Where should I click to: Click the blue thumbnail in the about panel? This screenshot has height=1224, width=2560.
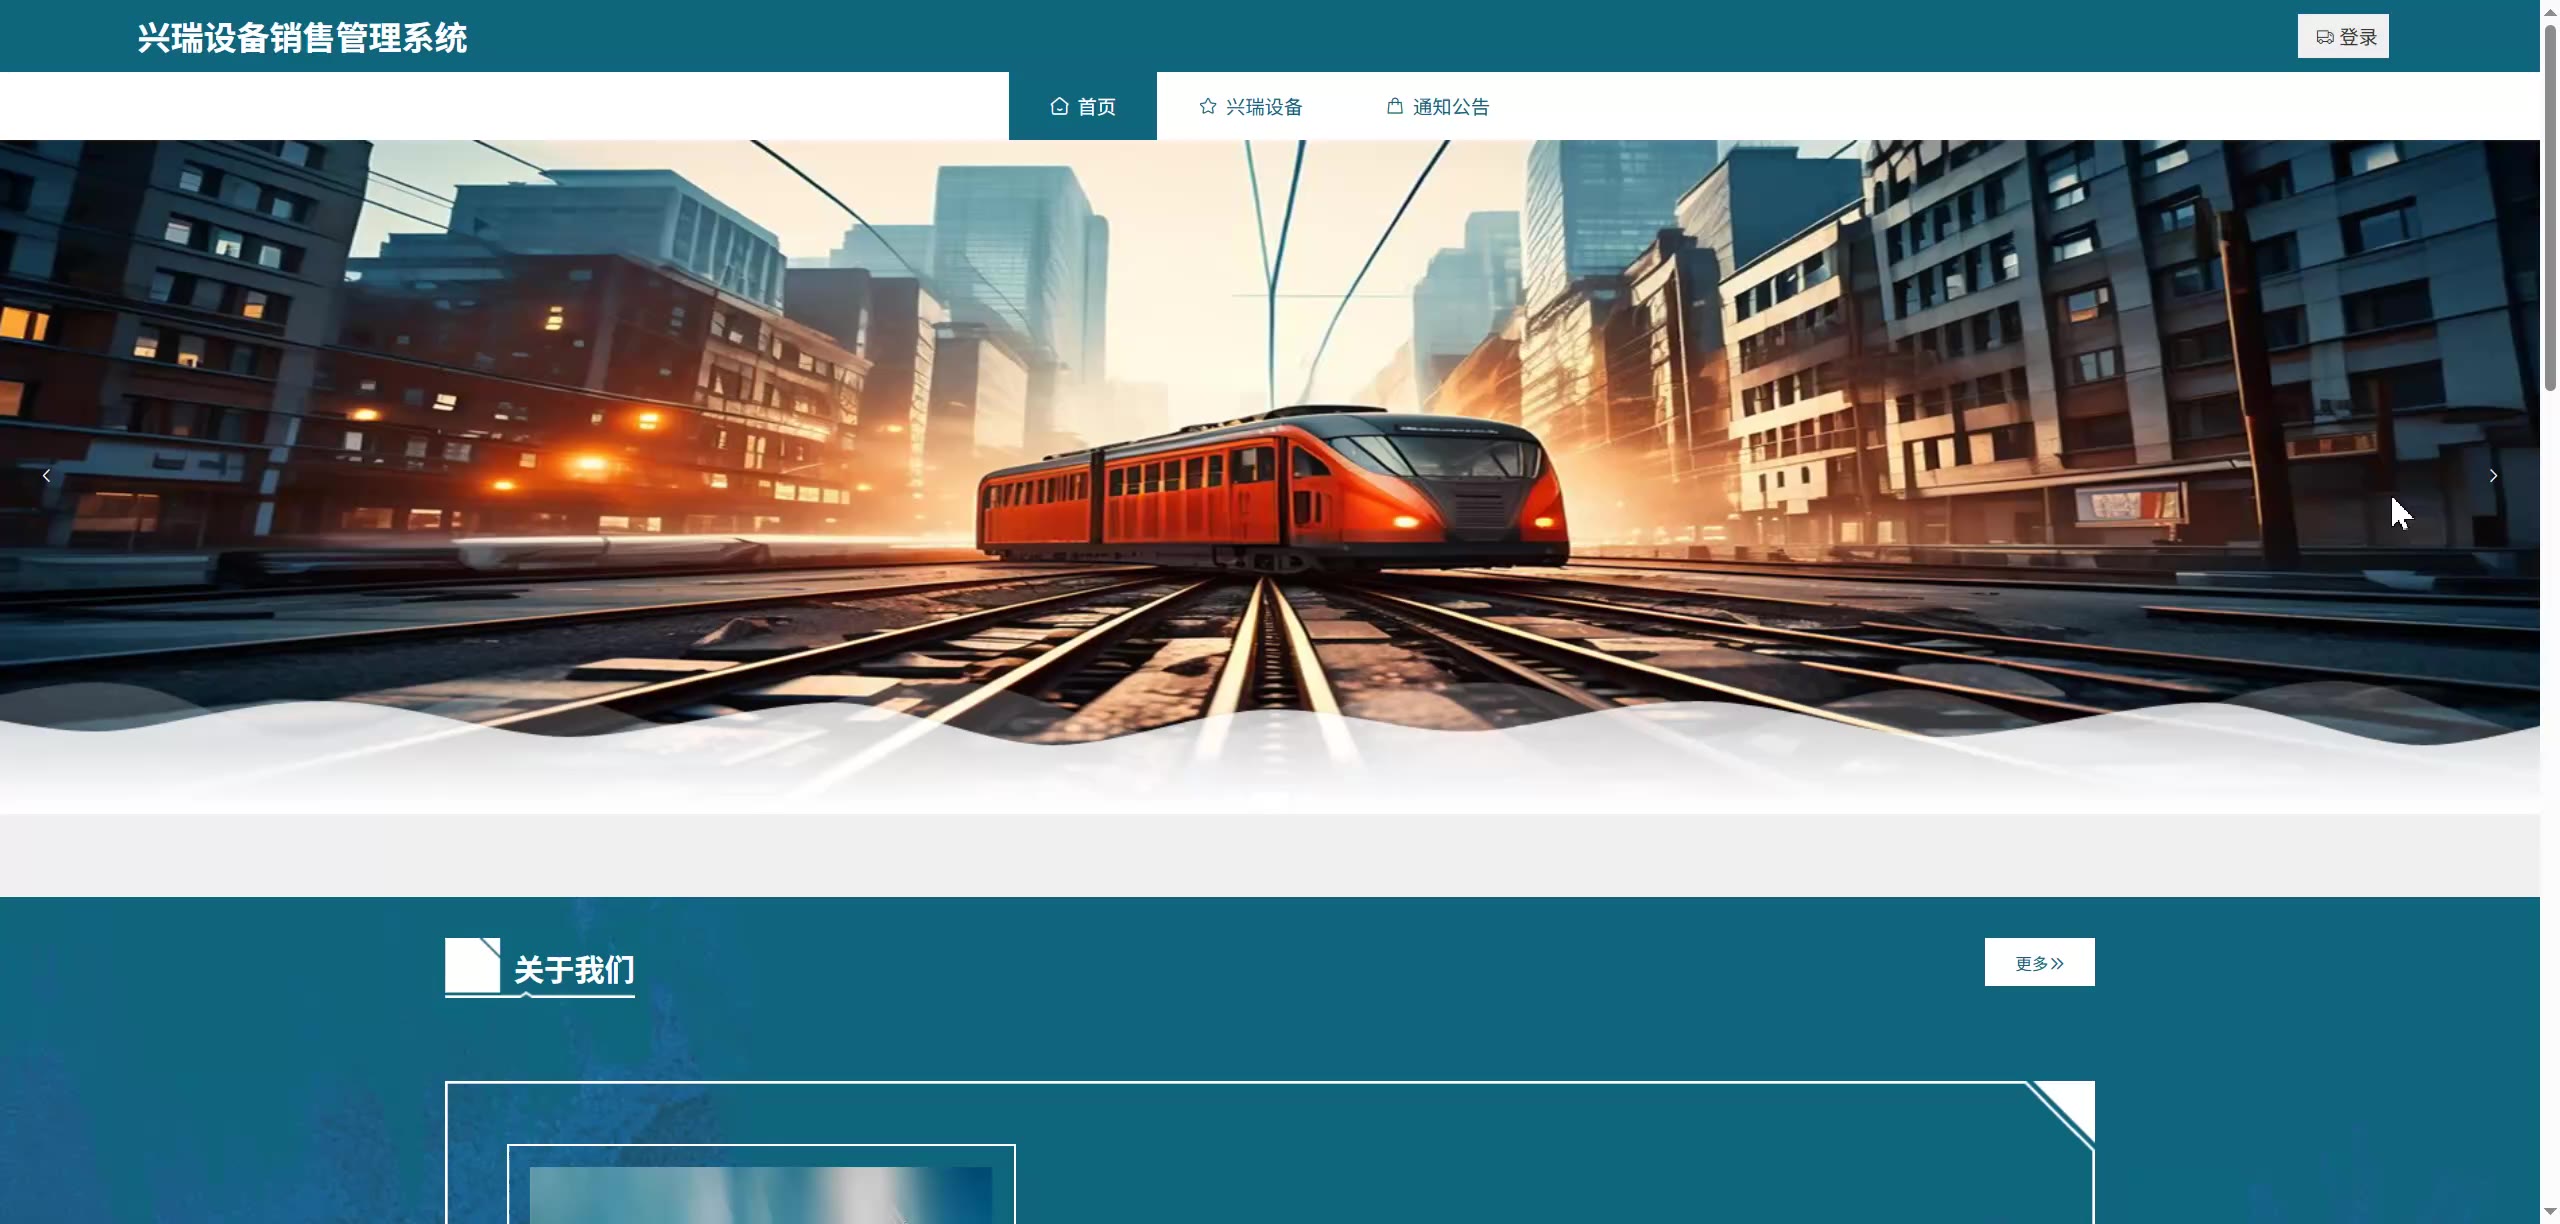[x=760, y=1194]
